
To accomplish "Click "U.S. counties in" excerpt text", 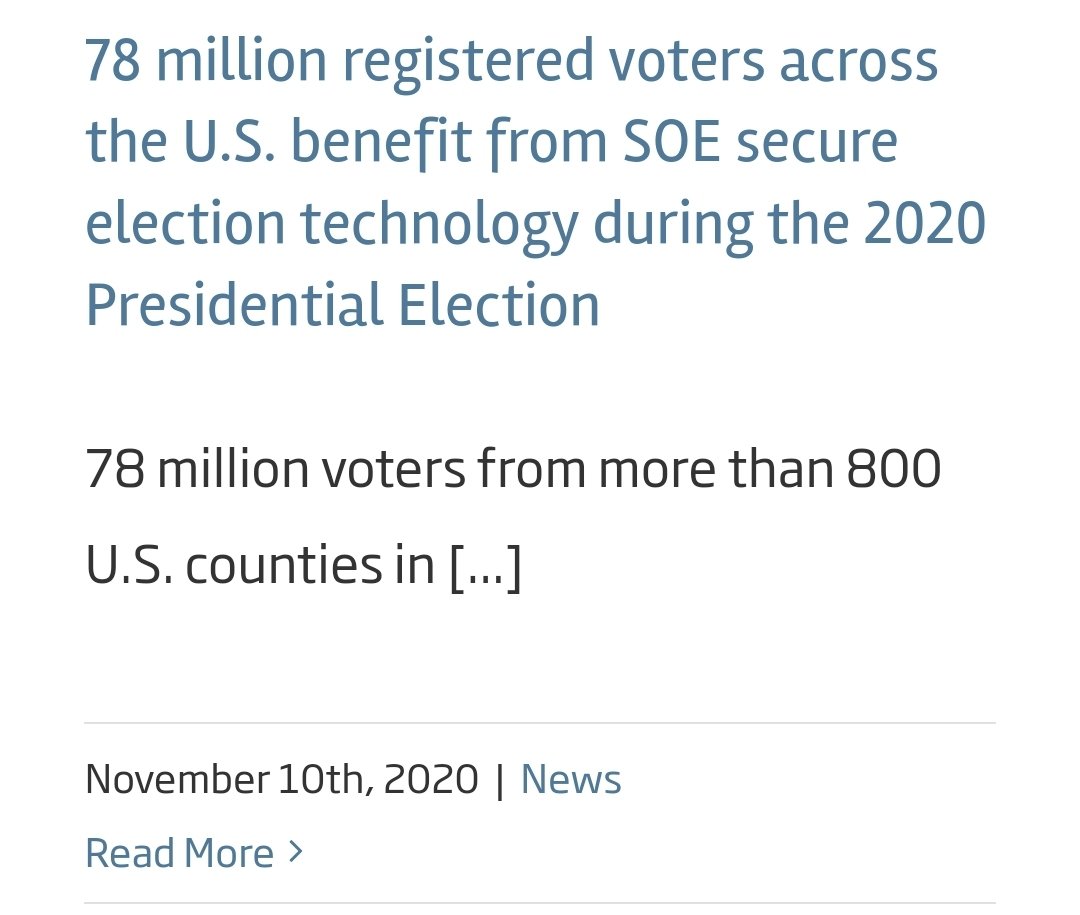I will coord(260,566).
